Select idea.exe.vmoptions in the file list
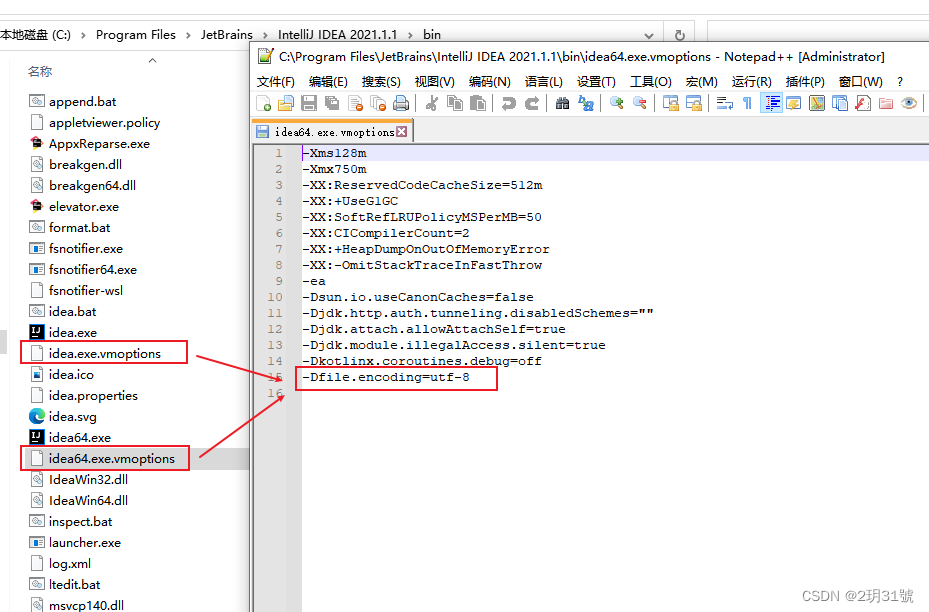The height and width of the screenshot is (612, 929). [x=104, y=354]
